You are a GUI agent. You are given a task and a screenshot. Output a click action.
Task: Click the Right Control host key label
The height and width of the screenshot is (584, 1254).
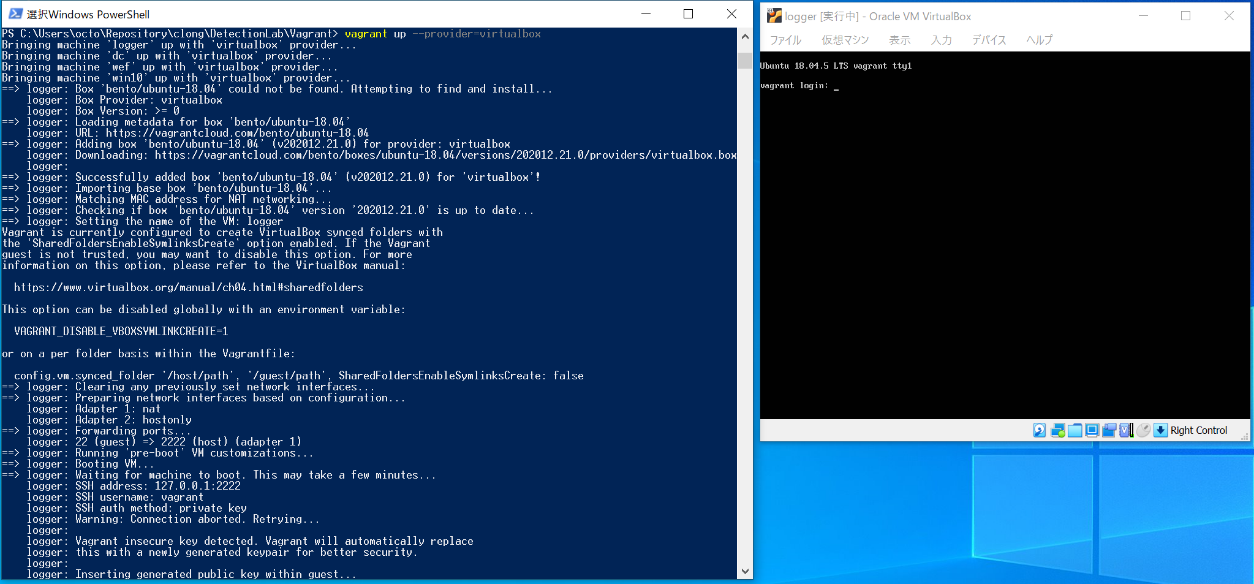[1199, 430]
